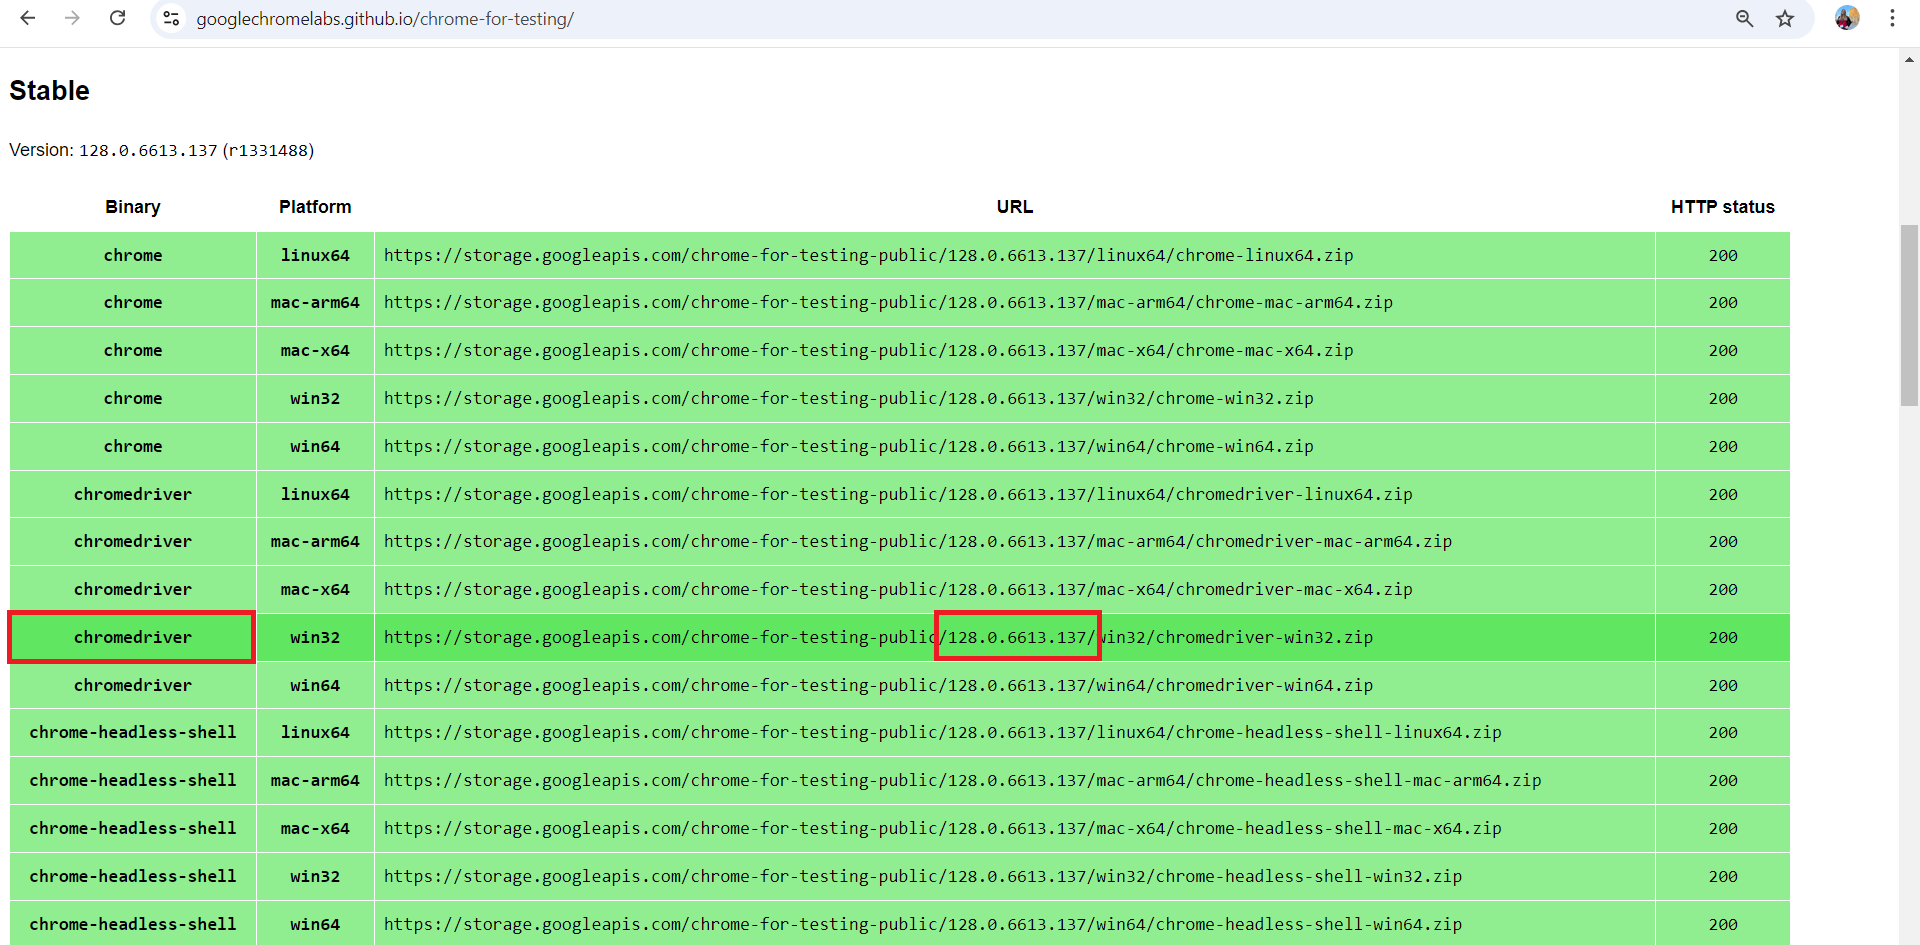
Task: Select the chromedriver win32 URL
Action: pyautogui.click(x=878, y=638)
